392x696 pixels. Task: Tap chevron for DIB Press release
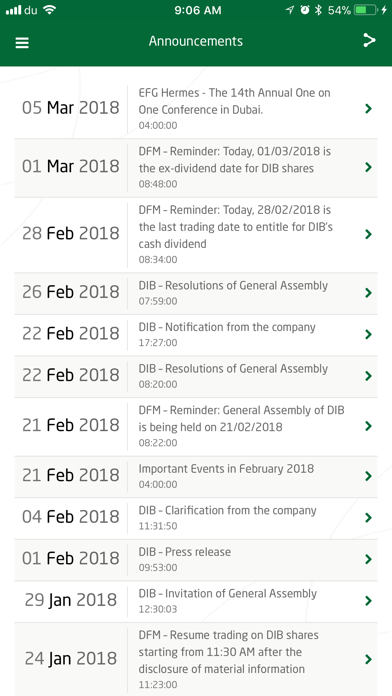click(x=368, y=559)
